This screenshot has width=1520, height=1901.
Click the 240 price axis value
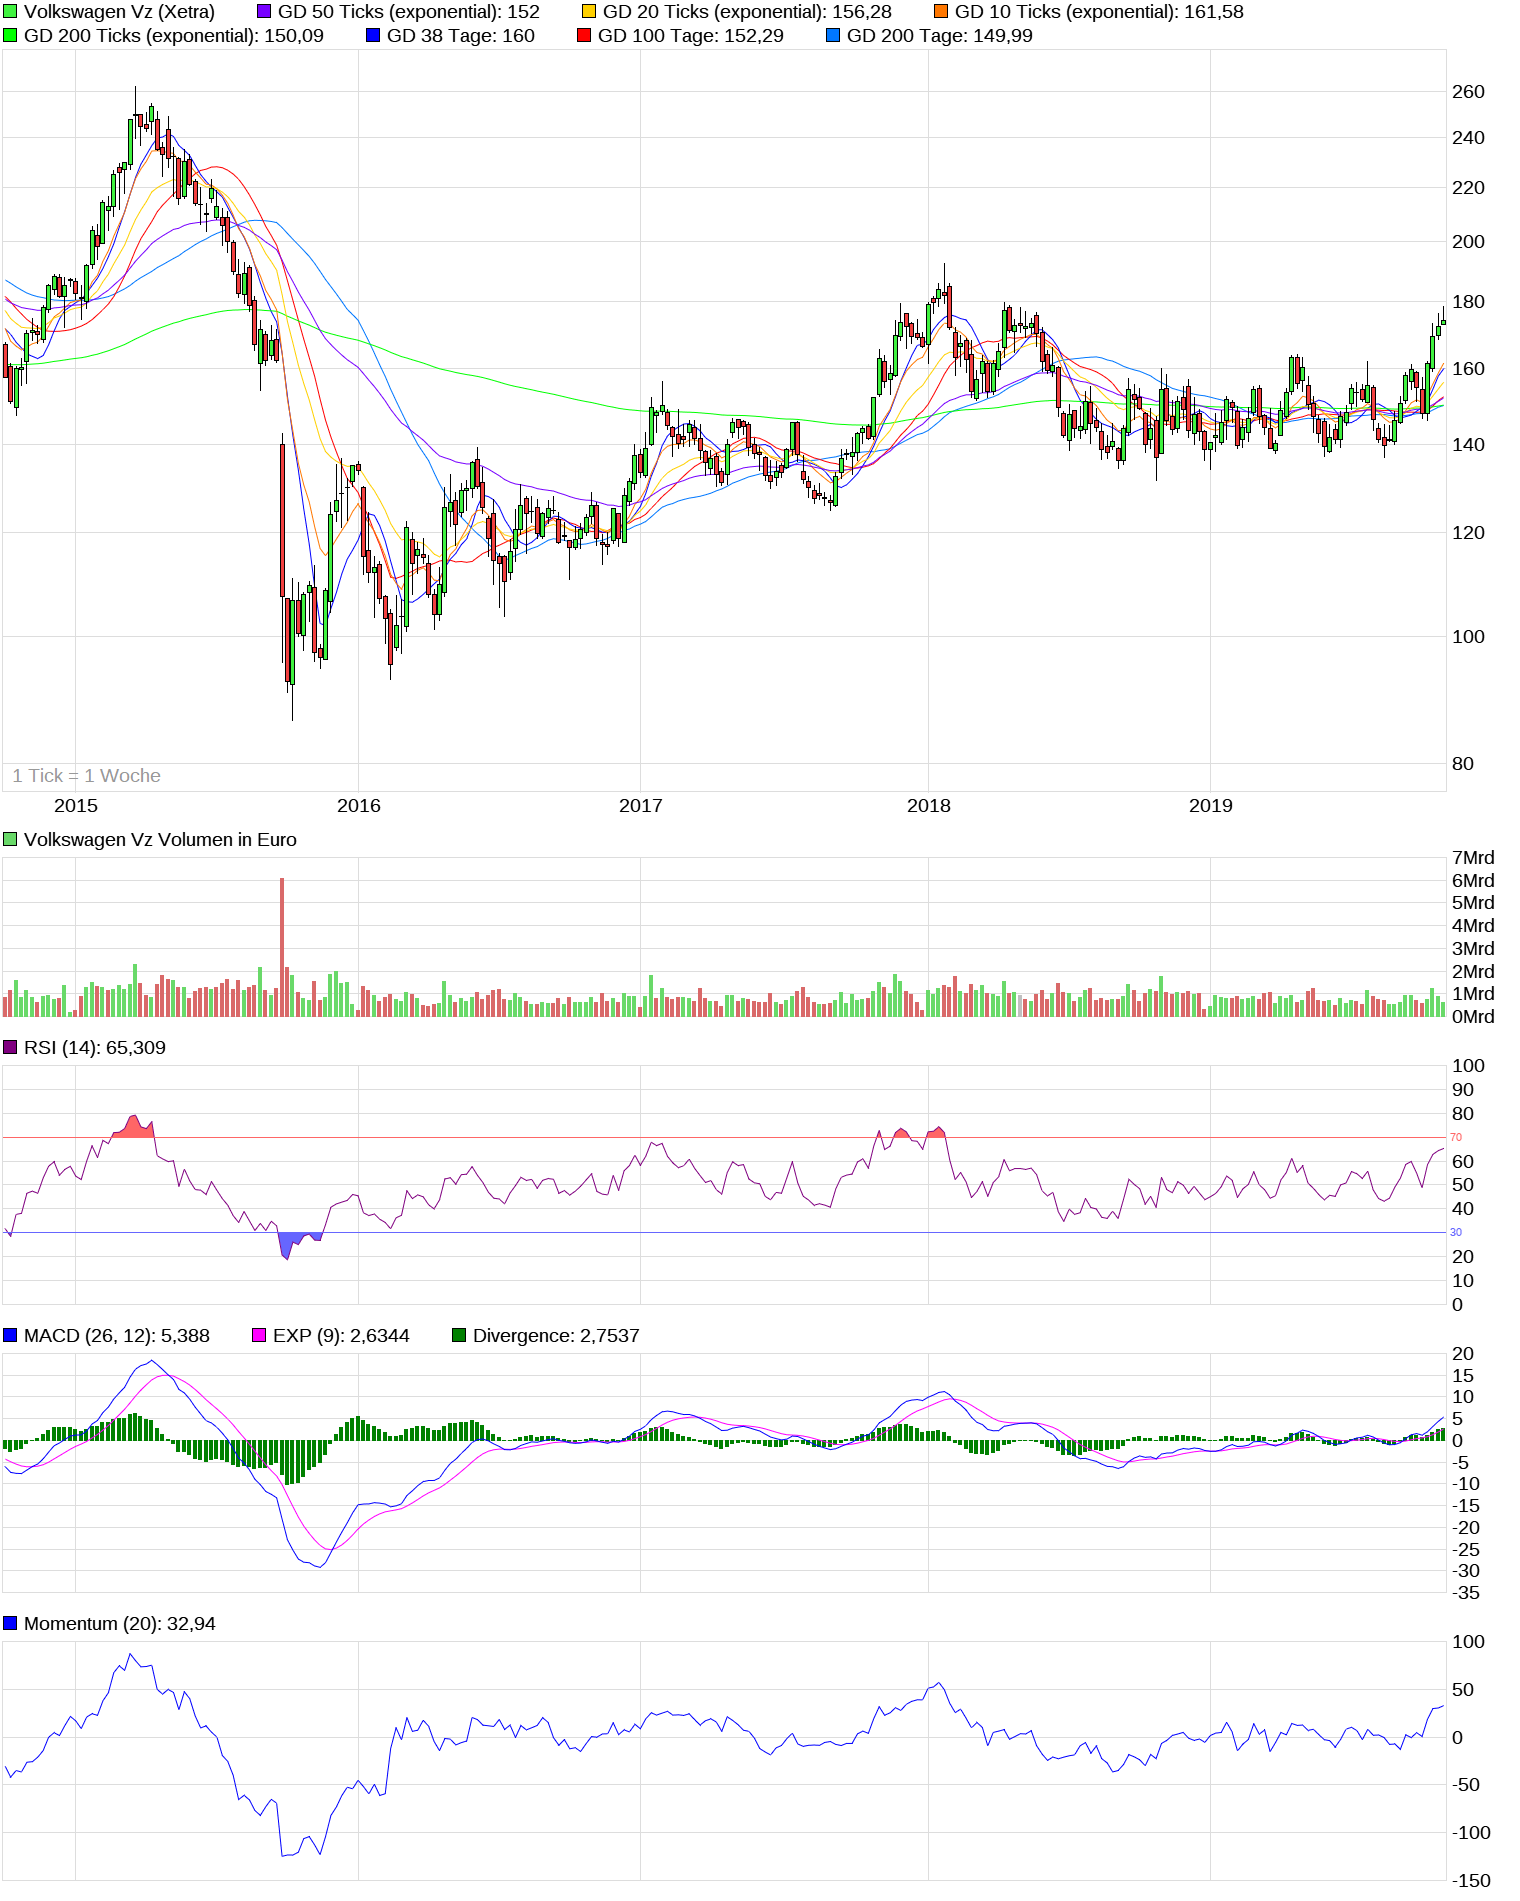point(1468,138)
